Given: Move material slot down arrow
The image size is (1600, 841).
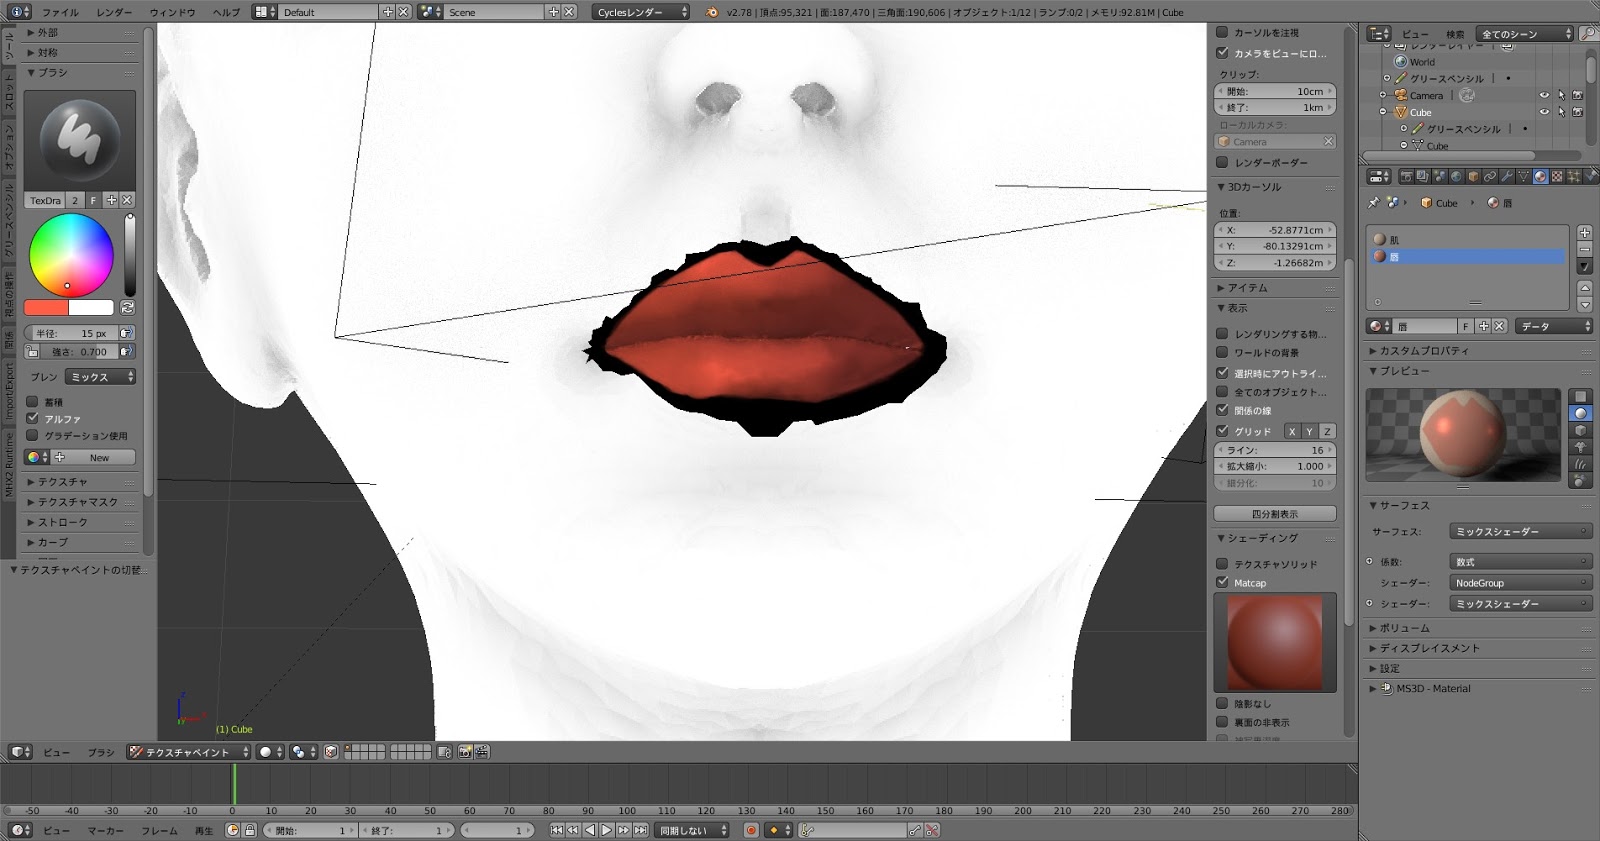Looking at the screenshot, I should (1584, 305).
